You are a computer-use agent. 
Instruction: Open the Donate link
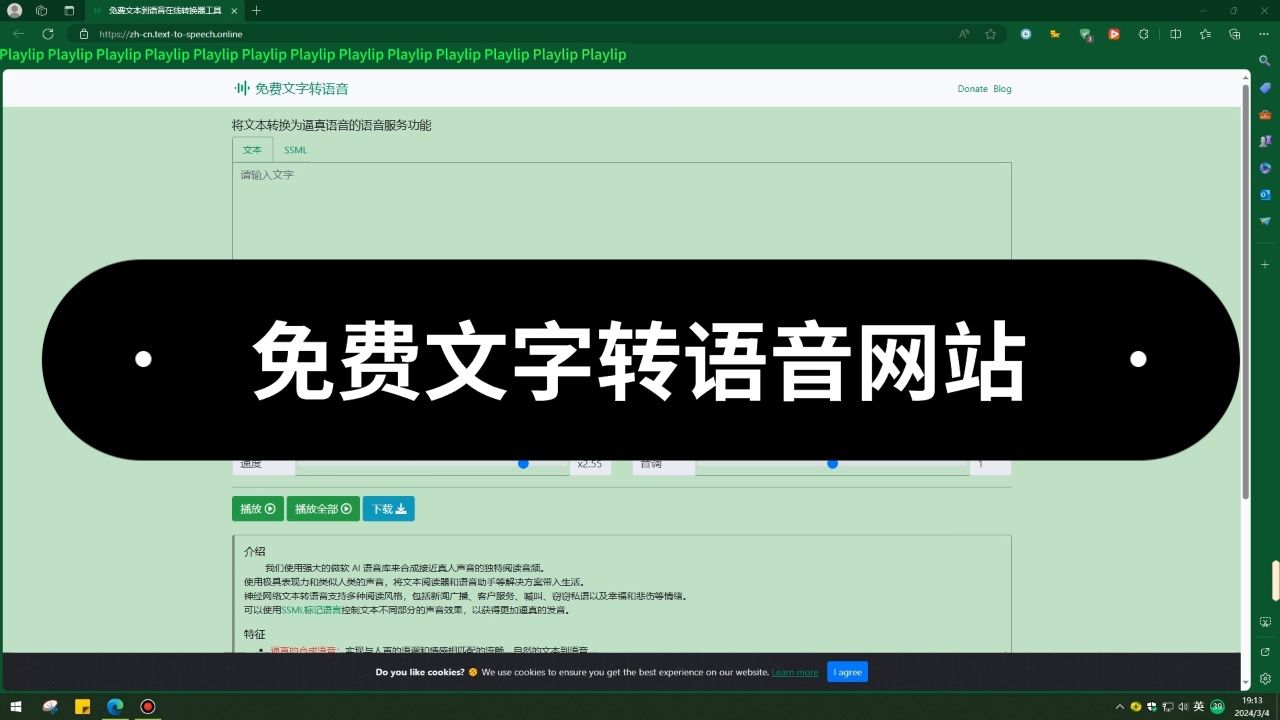click(971, 88)
